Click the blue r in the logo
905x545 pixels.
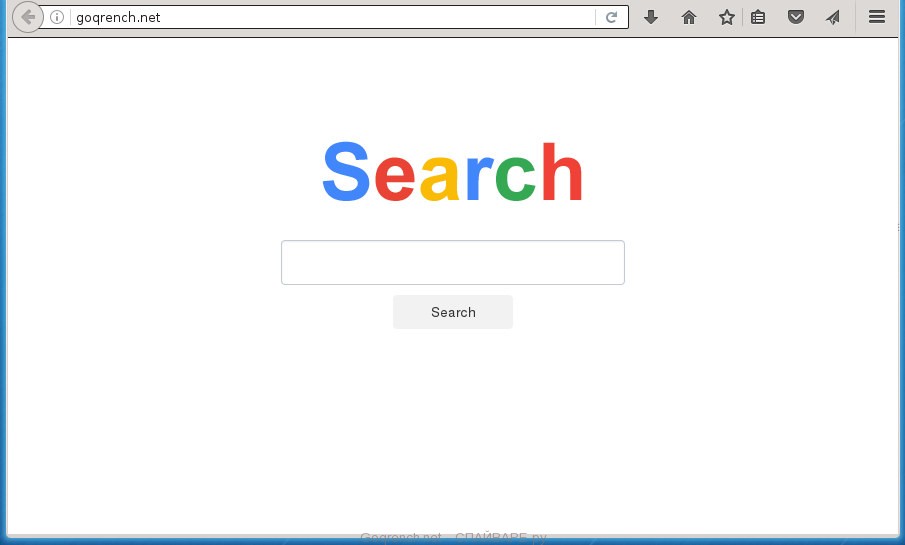[x=479, y=178]
